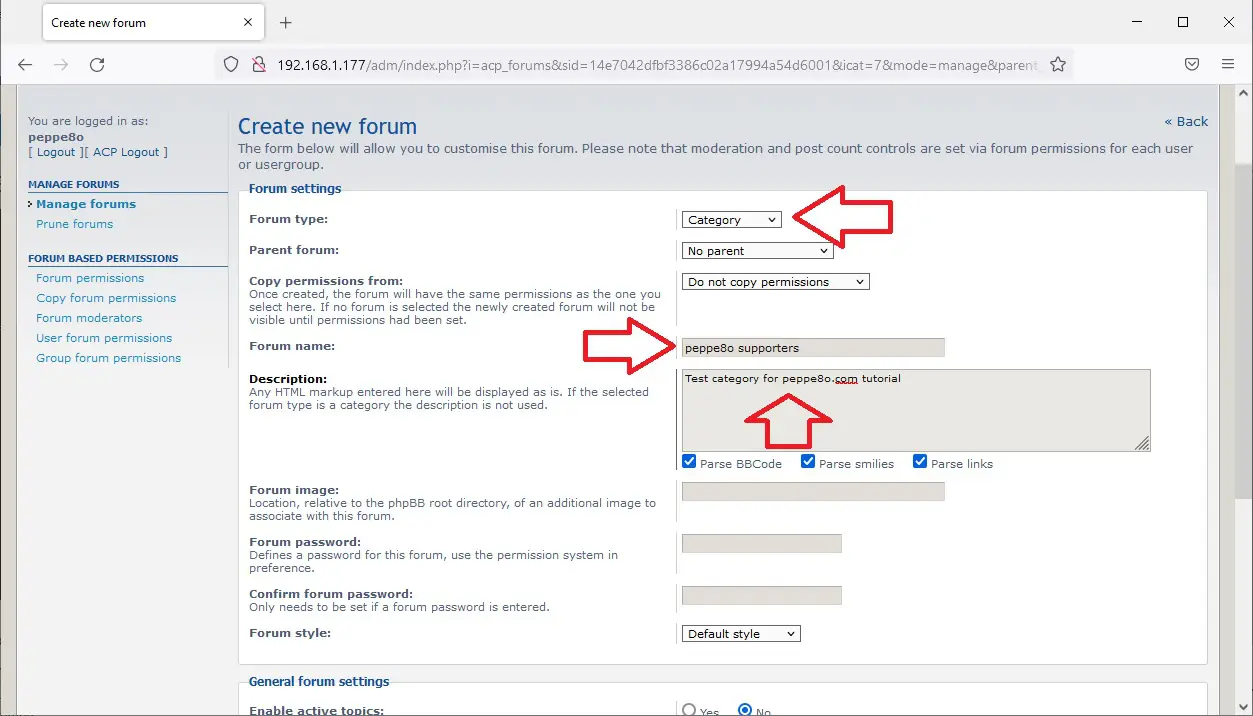Reload the page with the refresh icon
Image resolution: width=1253 pixels, height=716 pixels.
pos(97,64)
